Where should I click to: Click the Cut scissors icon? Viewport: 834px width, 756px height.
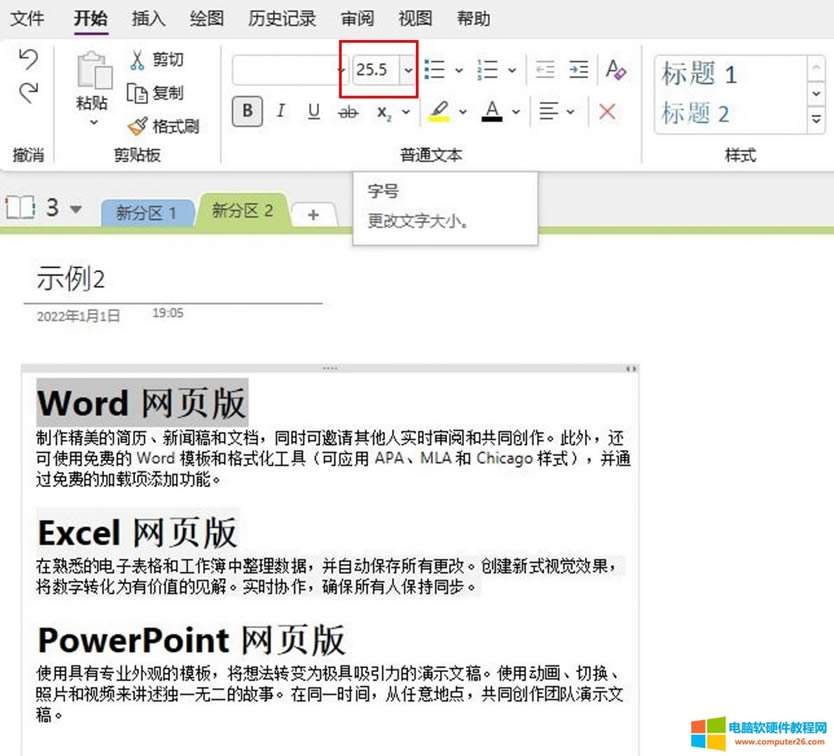tap(138, 60)
